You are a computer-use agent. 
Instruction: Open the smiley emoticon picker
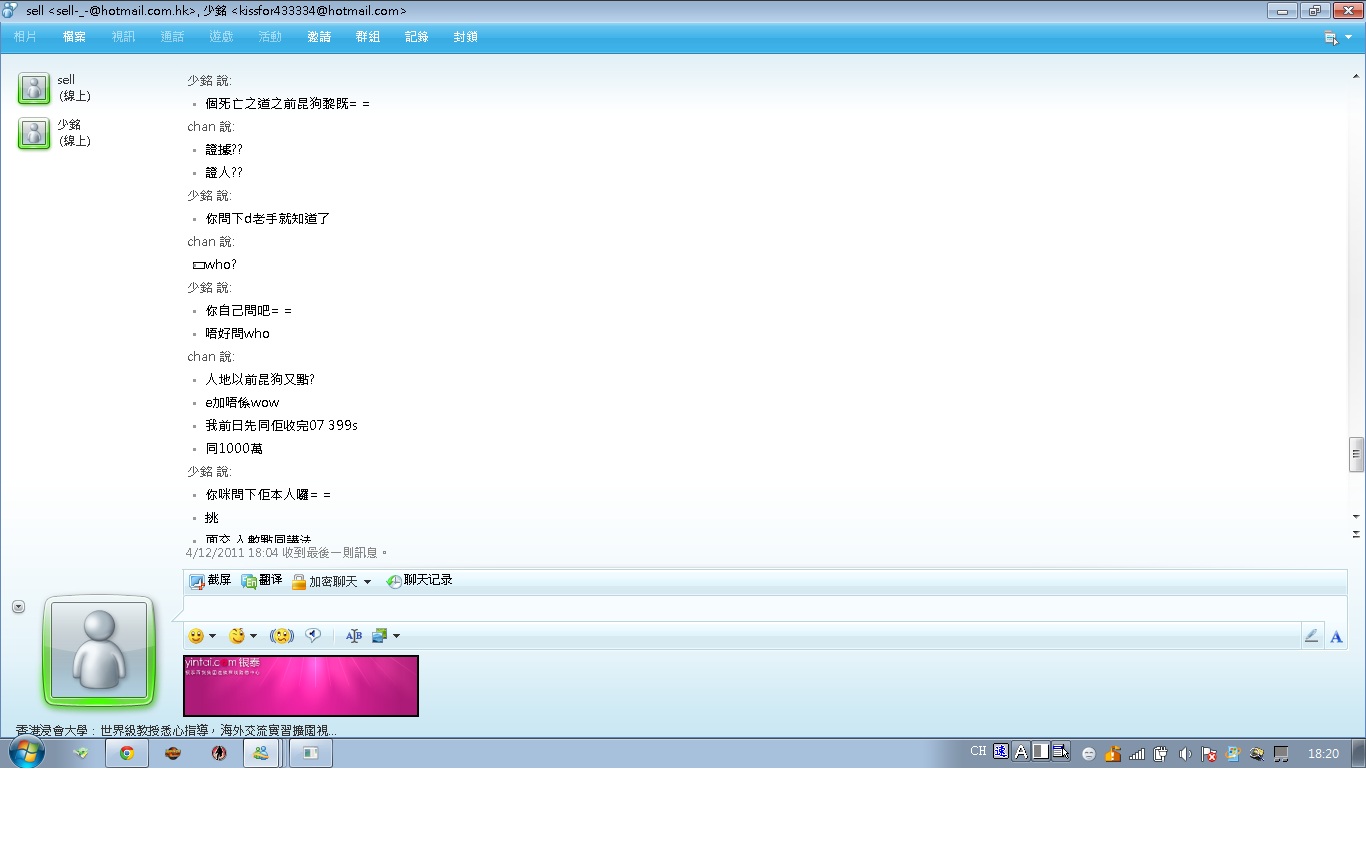coord(196,636)
